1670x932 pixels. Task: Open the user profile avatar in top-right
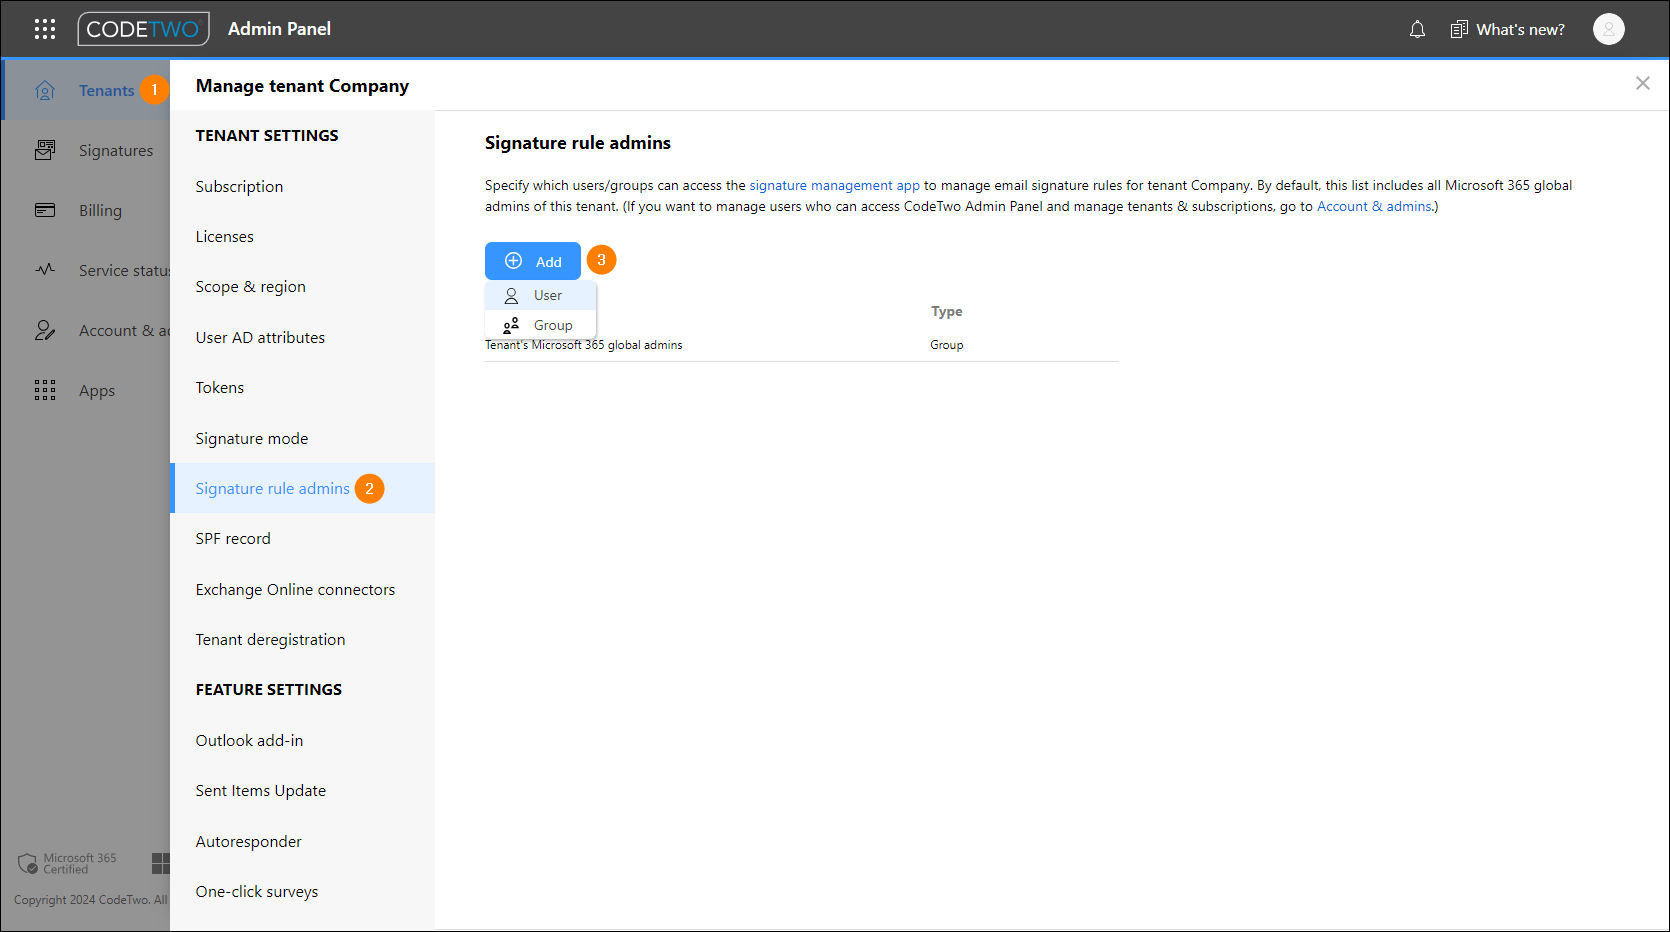pyautogui.click(x=1608, y=29)
